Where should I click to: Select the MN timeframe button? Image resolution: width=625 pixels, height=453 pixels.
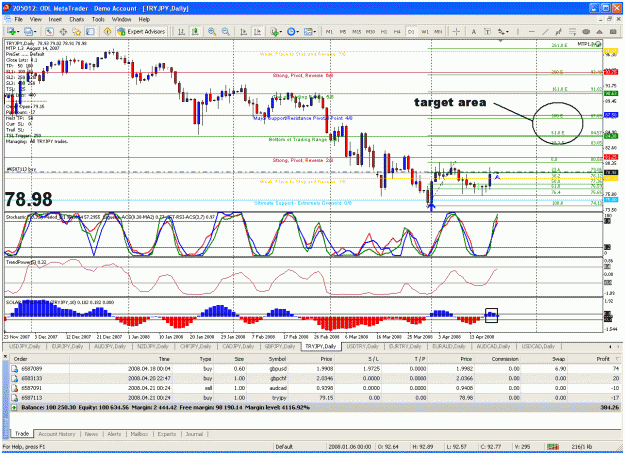(x=438, y=32)
